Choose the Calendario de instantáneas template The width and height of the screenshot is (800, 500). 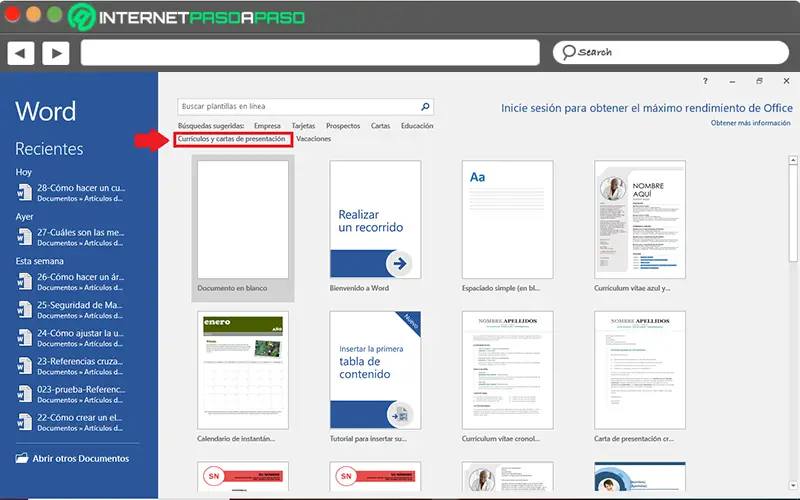pyautogui.click(x=243, y=377)
